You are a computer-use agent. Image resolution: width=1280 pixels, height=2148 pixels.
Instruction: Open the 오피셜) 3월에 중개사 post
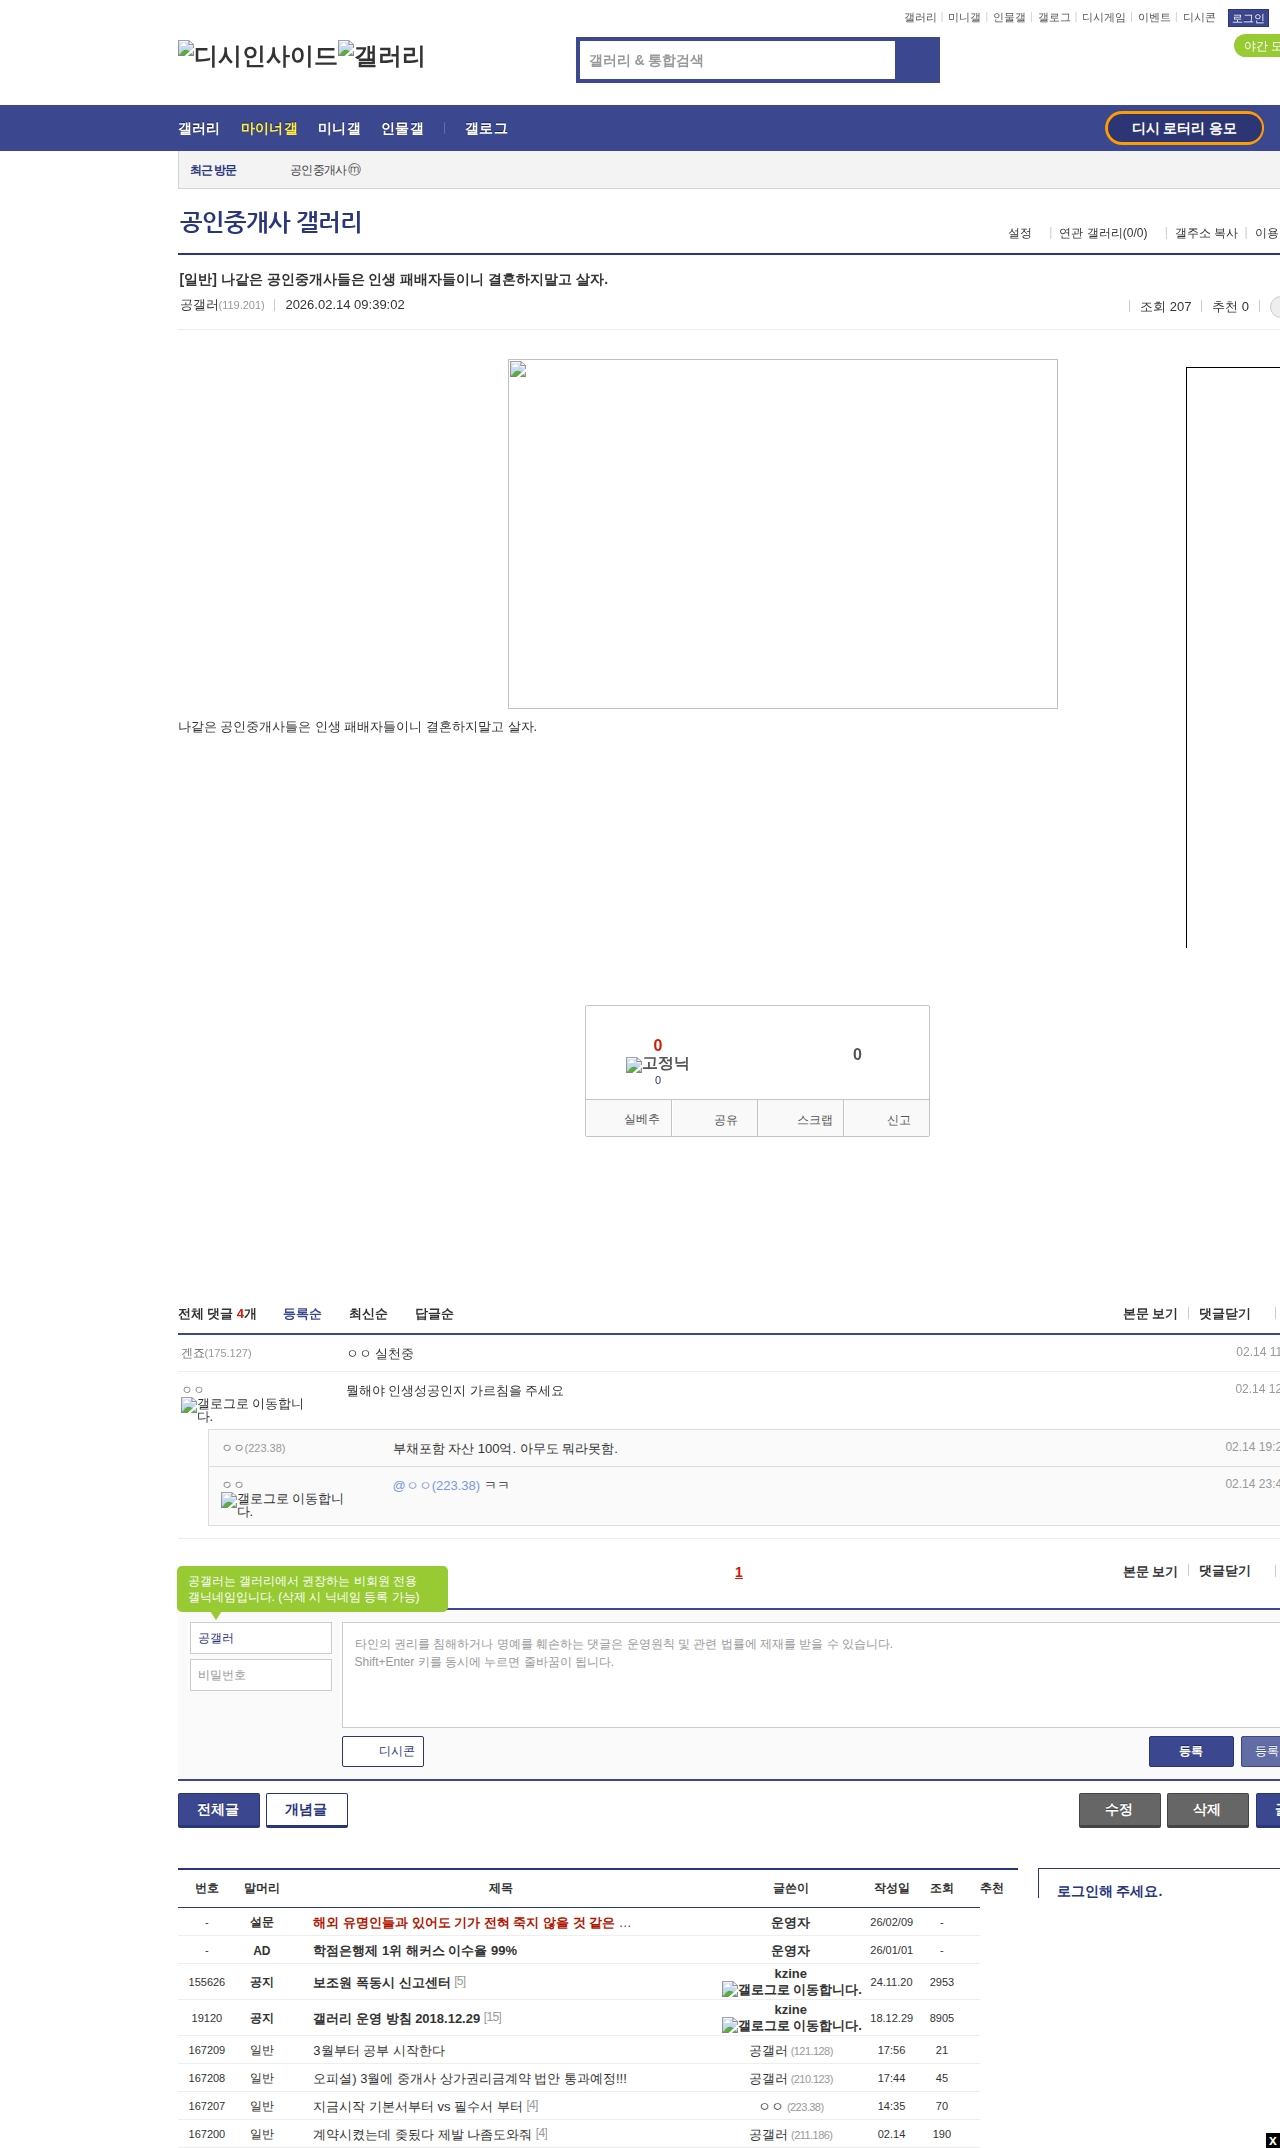[x=470, y=2078]
